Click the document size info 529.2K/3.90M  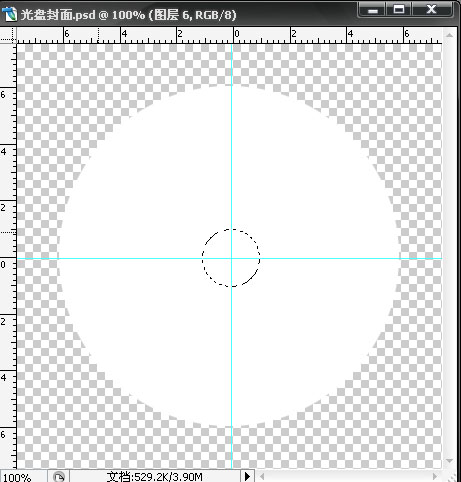click(x=154, y=477)
